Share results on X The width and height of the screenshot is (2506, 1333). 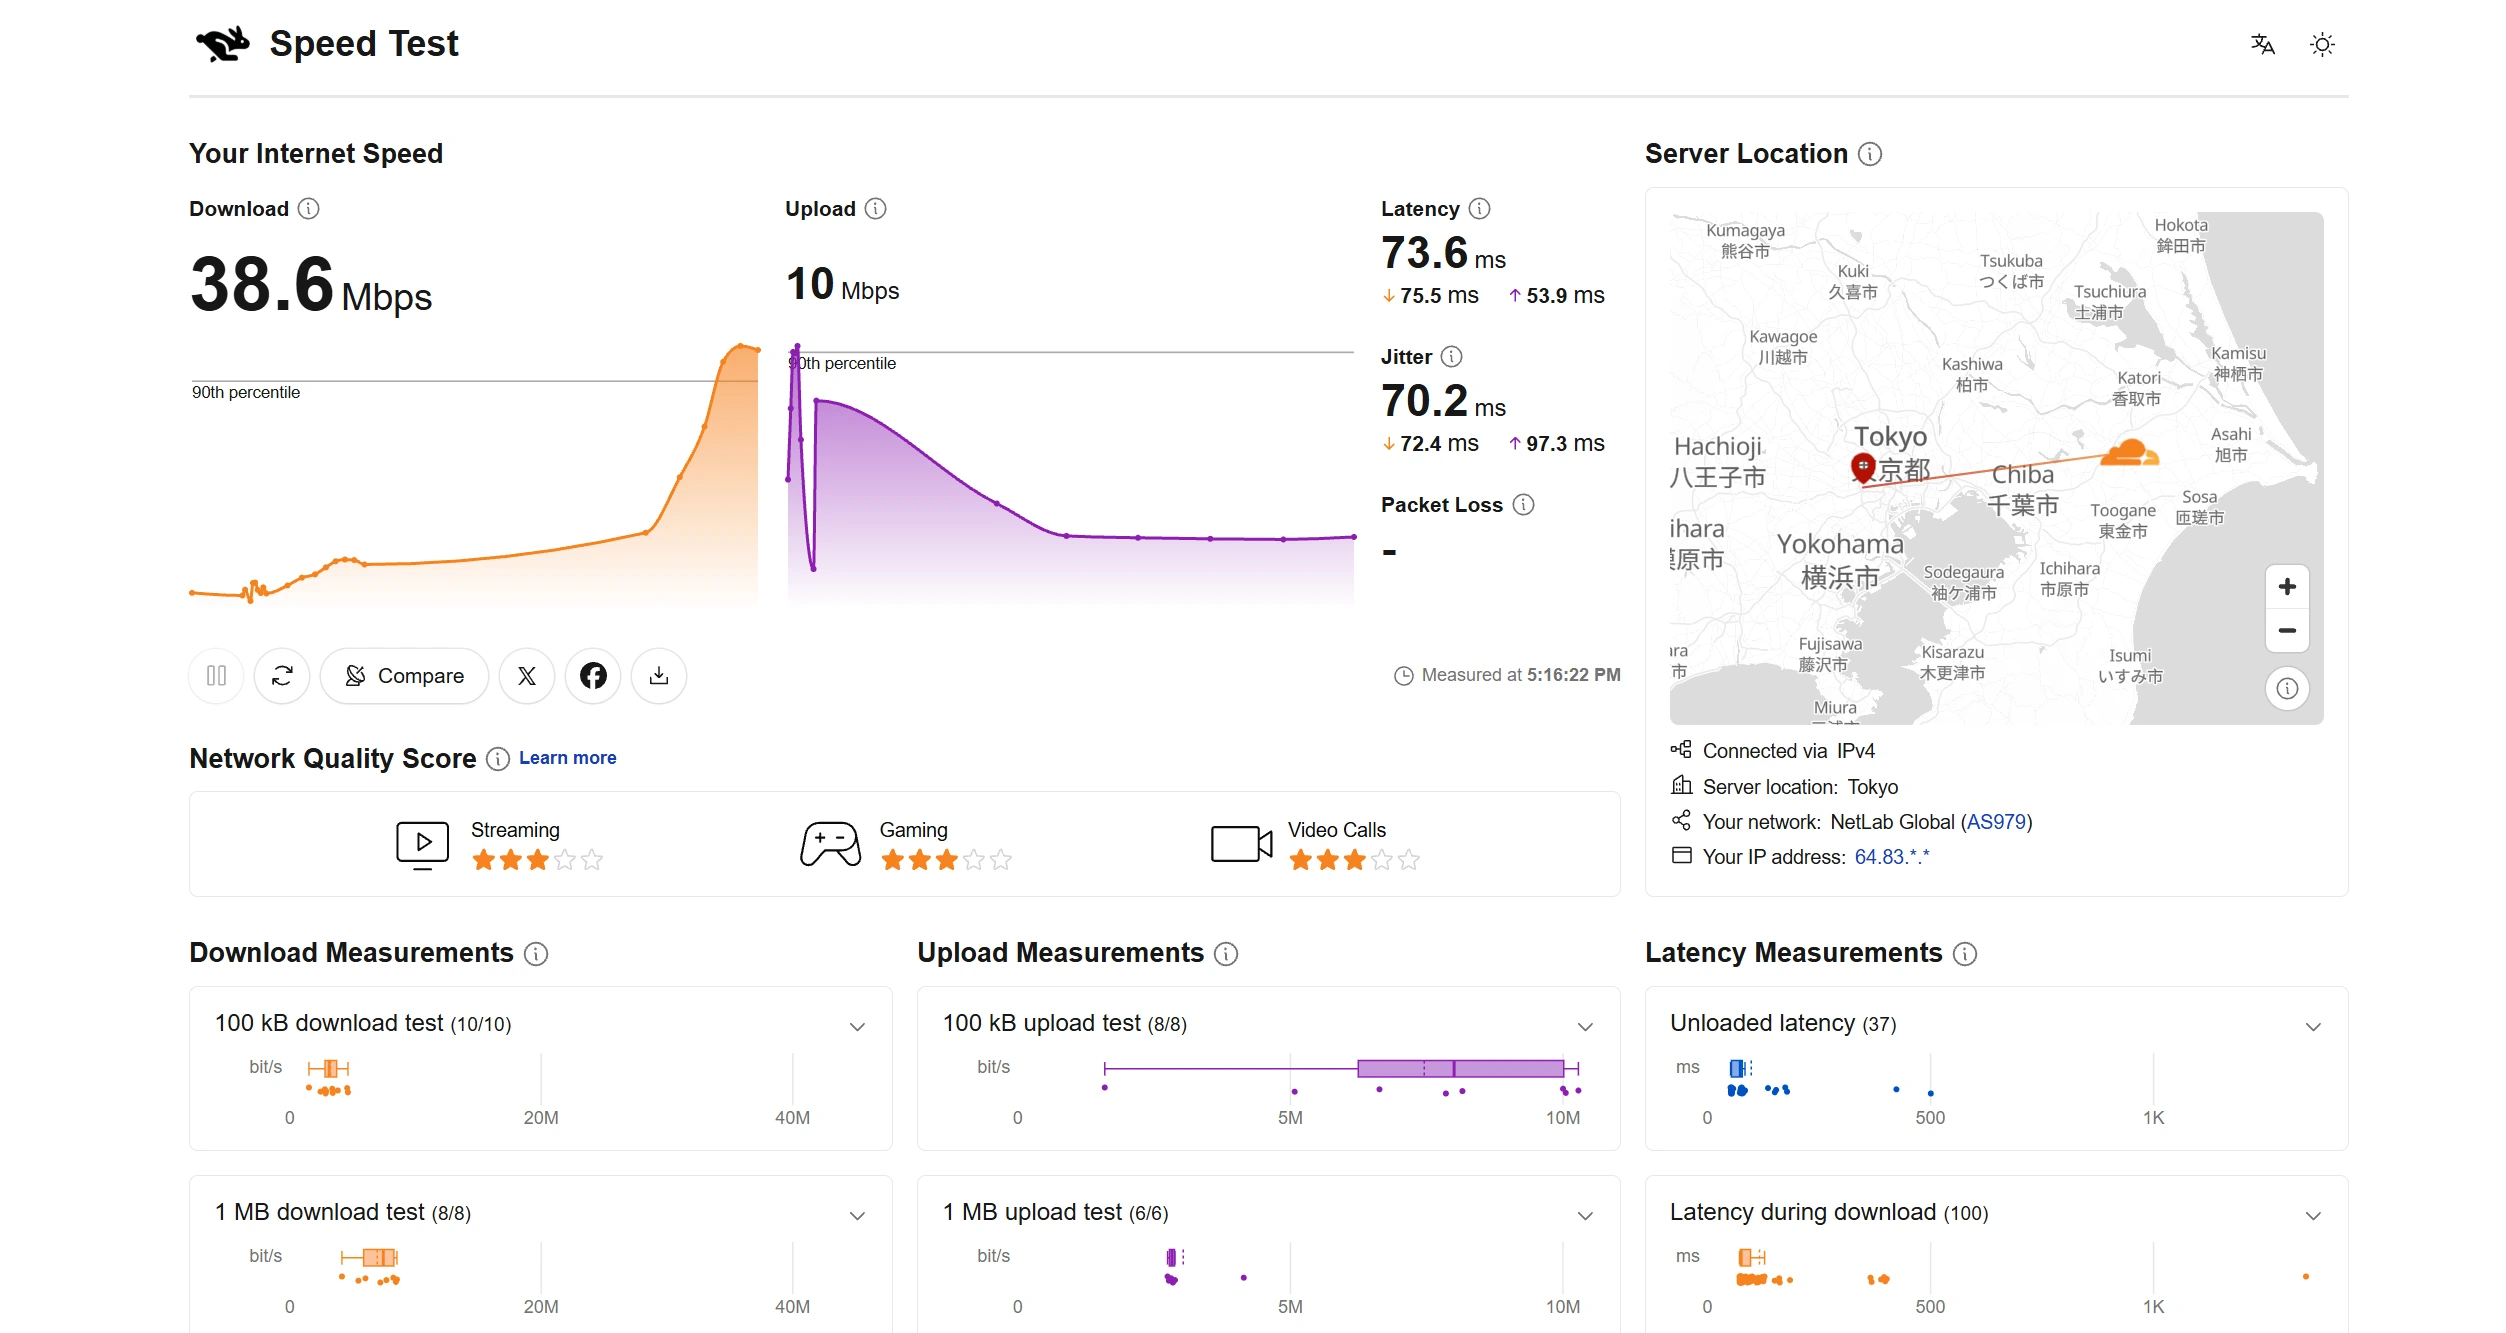pyautogui.click(x=527, y=676)
